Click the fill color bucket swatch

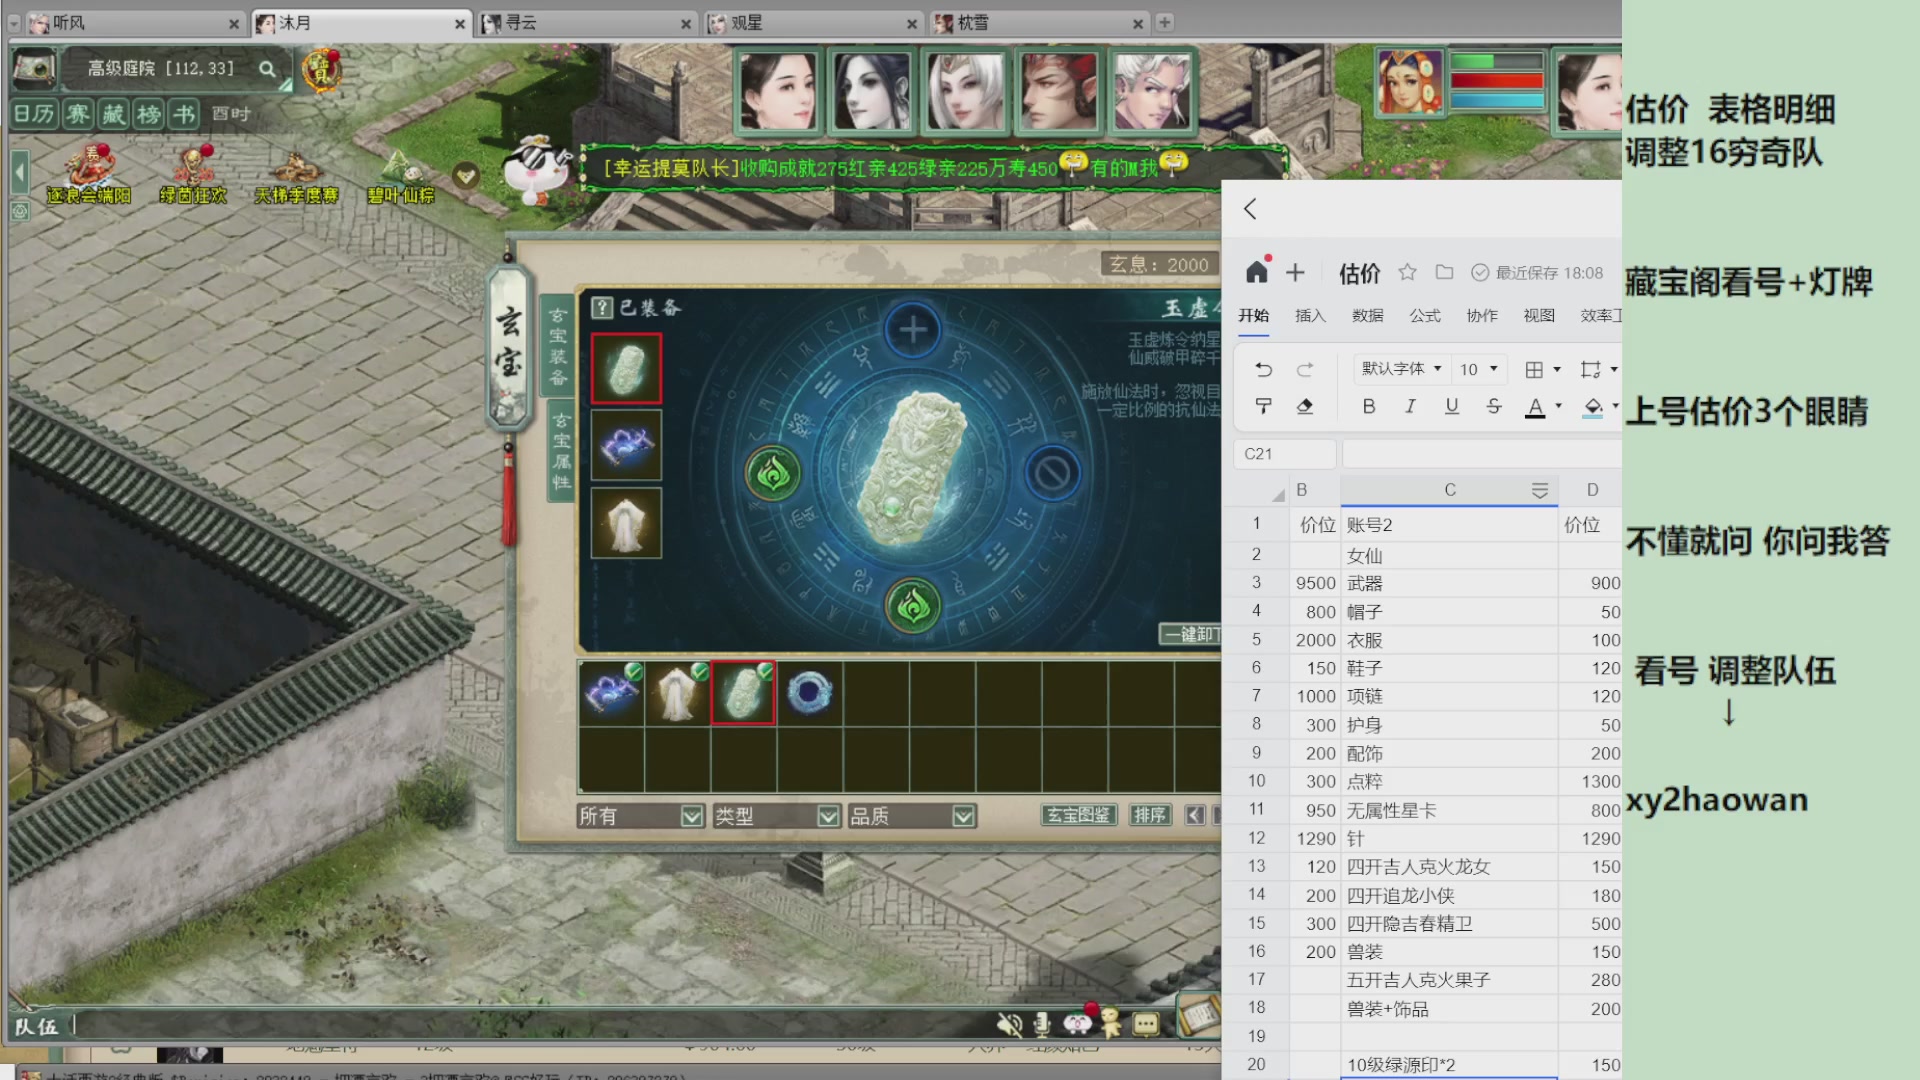[1593, 407]
